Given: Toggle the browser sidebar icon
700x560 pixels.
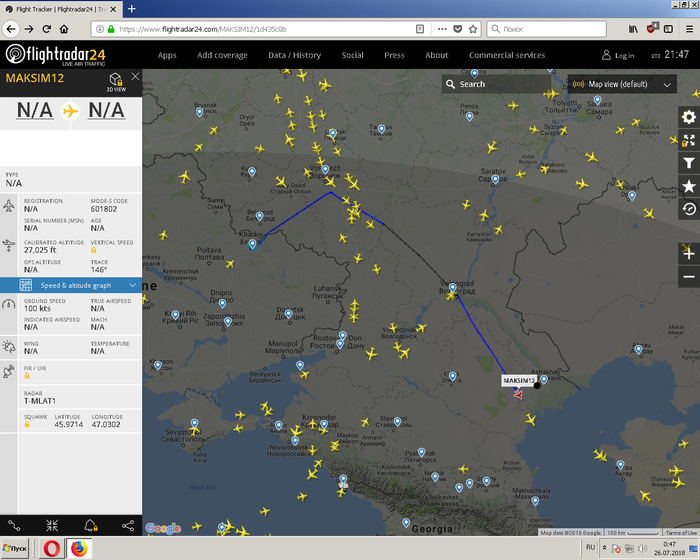Looking at the screenshot, I should [668, 29].
